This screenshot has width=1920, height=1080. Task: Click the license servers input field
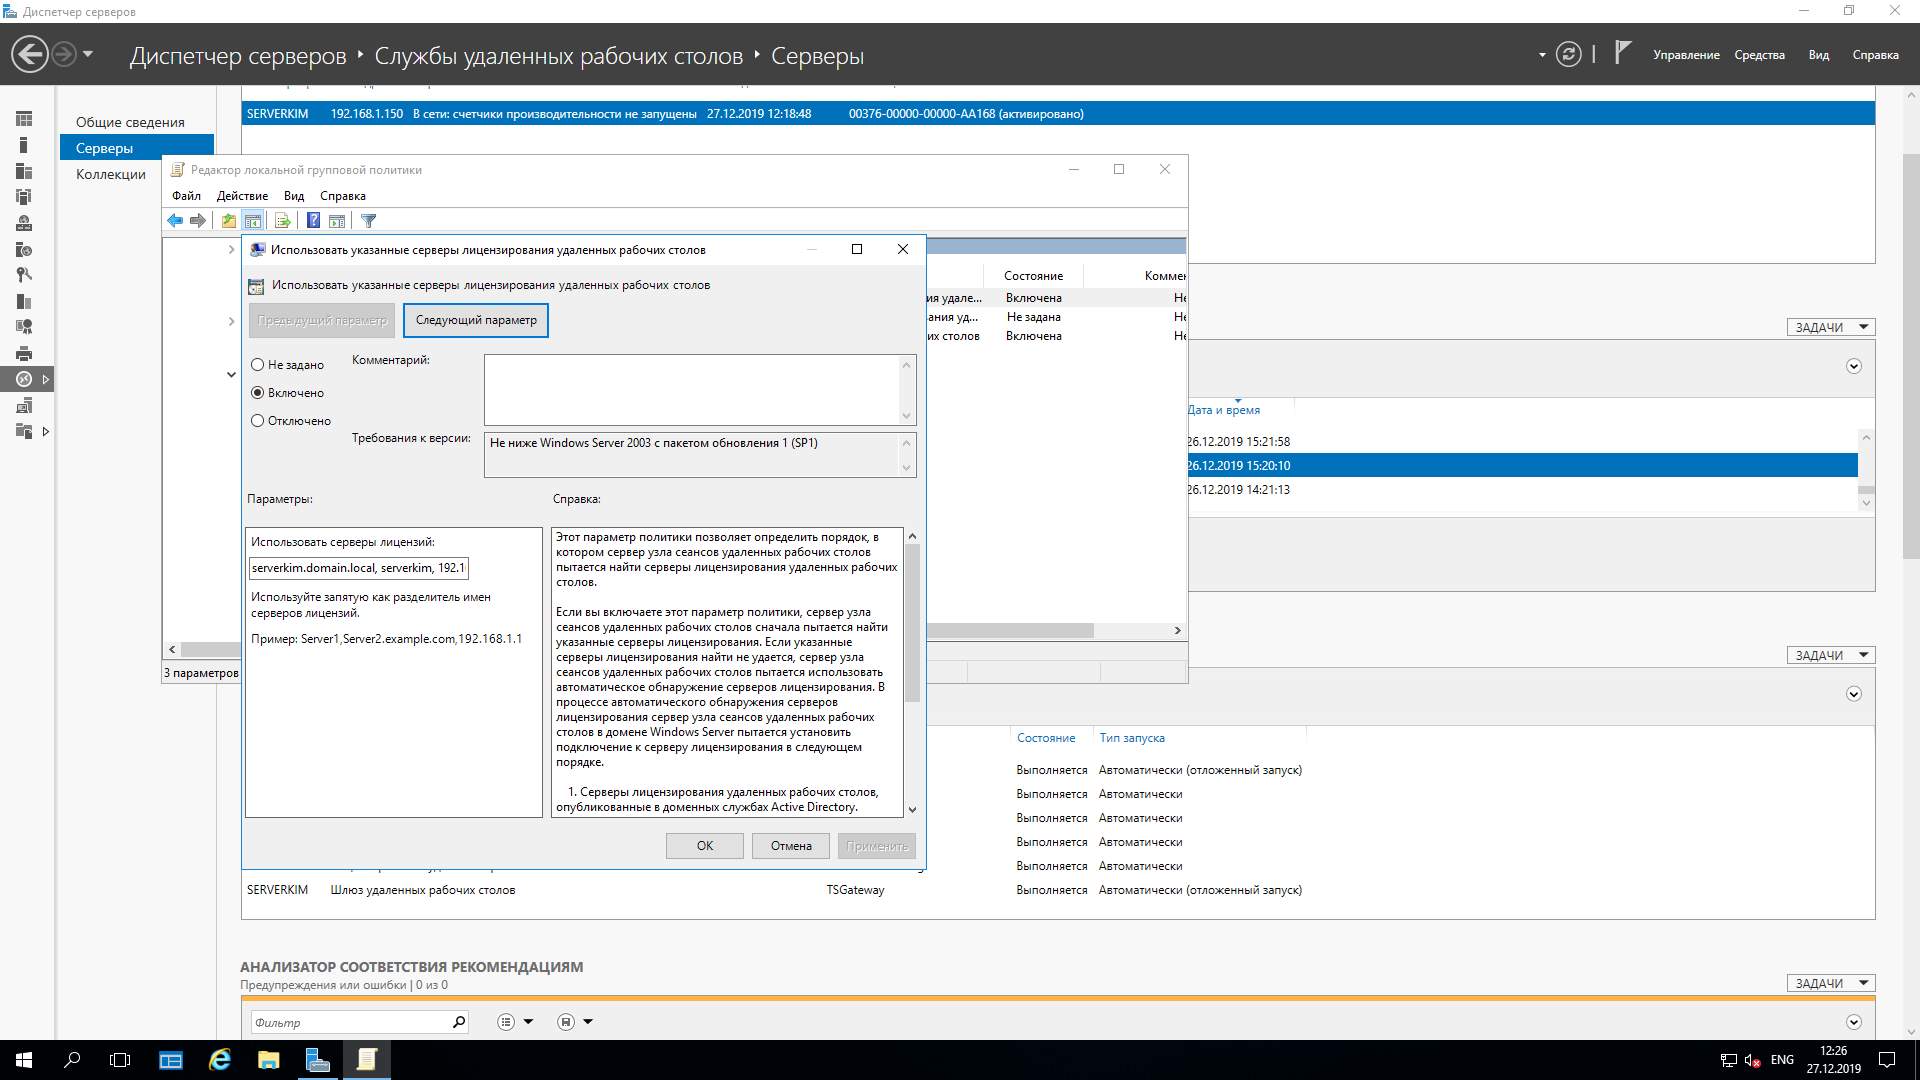coord(358,568)
